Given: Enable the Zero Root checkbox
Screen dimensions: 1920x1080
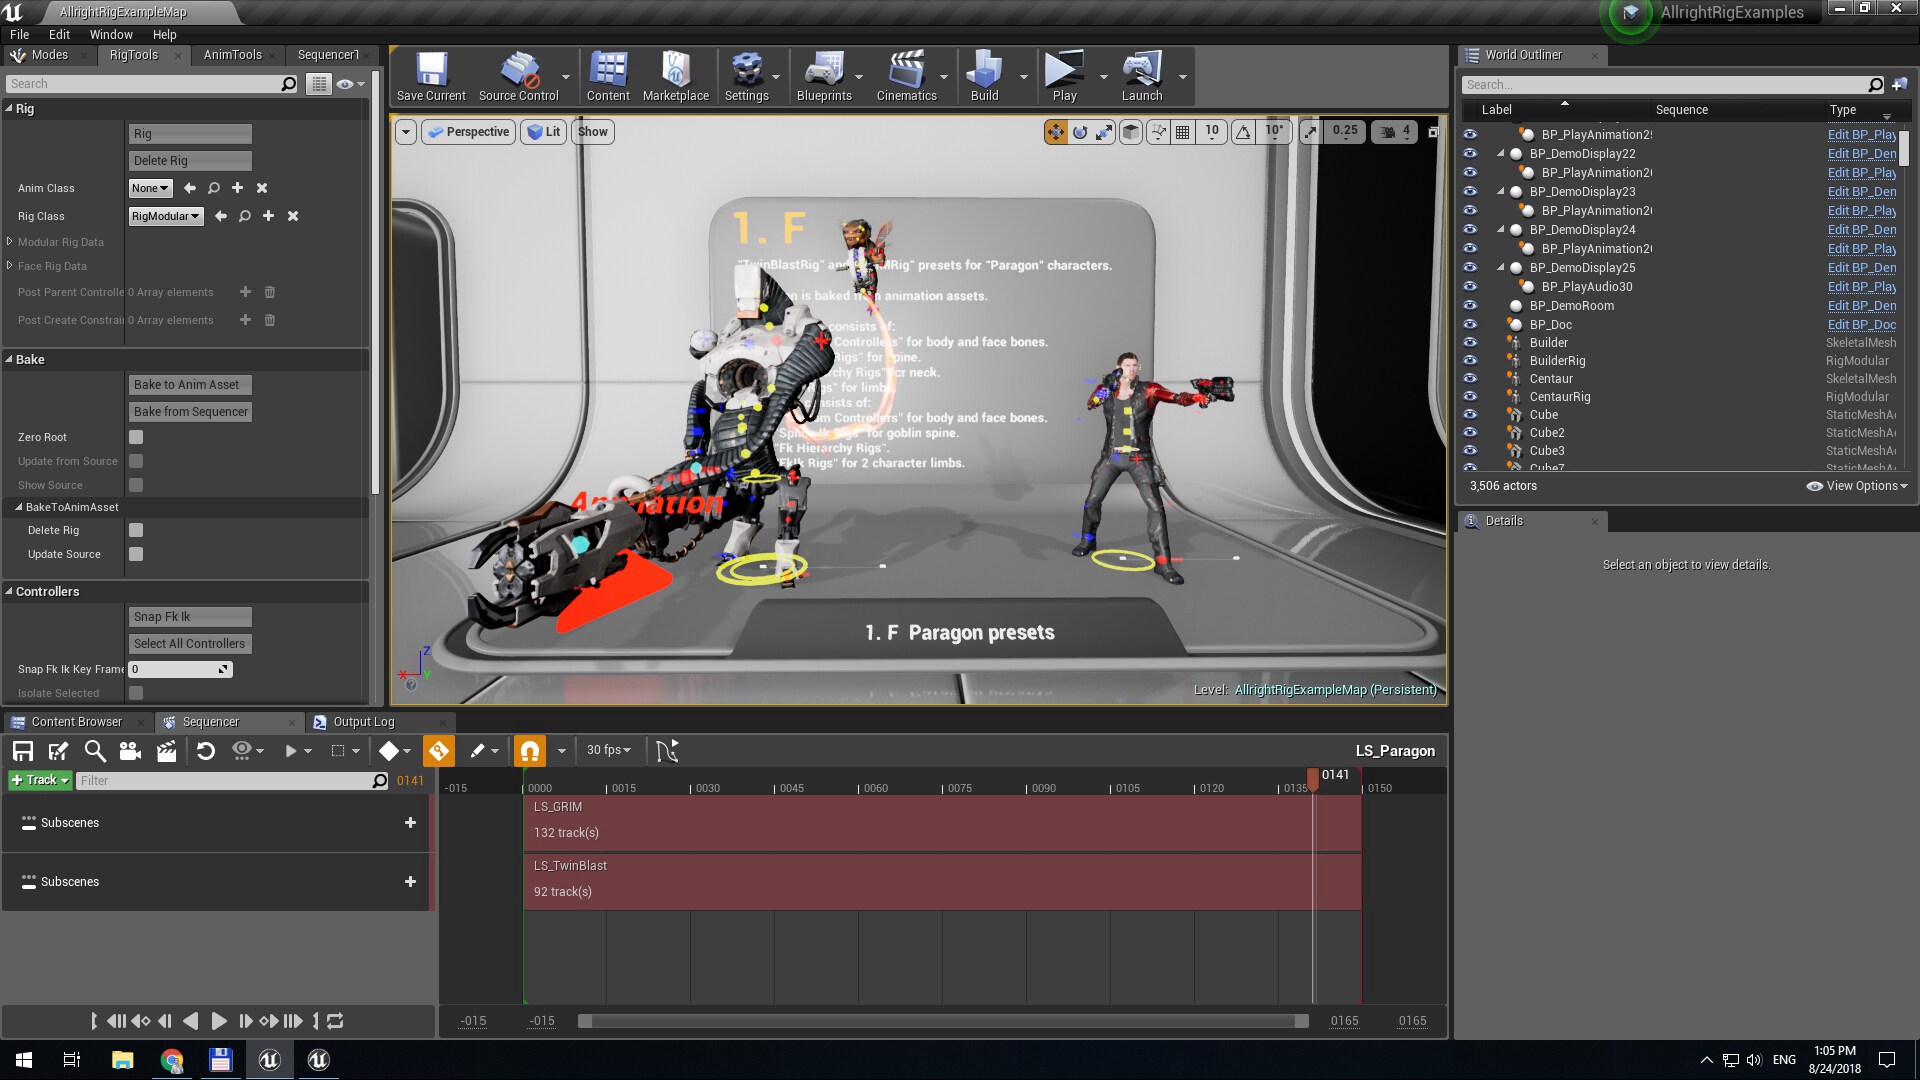Looking at the screenshot, I should click(x=136, y=437).
